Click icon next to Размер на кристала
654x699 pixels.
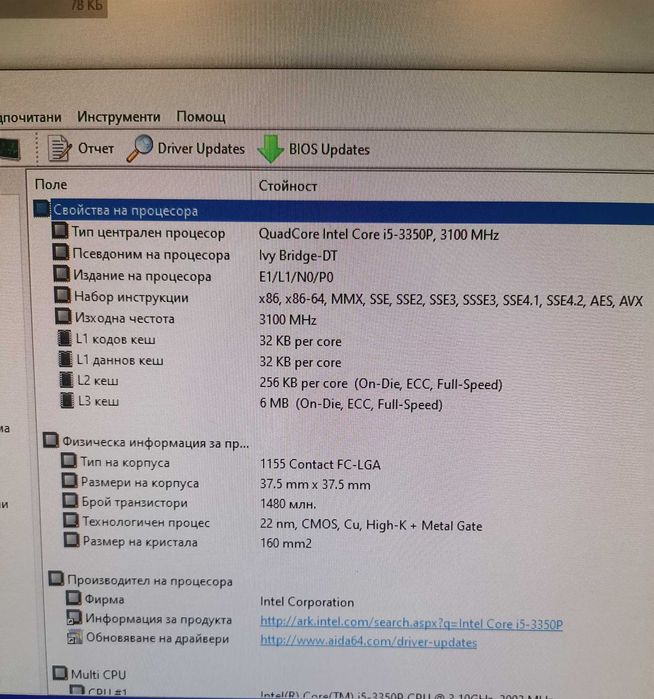click(x=72, y=540)
